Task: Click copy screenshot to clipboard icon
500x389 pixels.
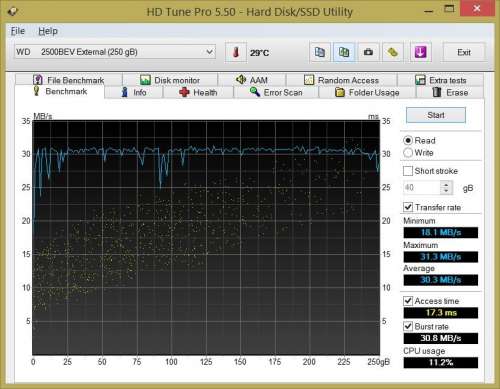Action: [344, 52]
